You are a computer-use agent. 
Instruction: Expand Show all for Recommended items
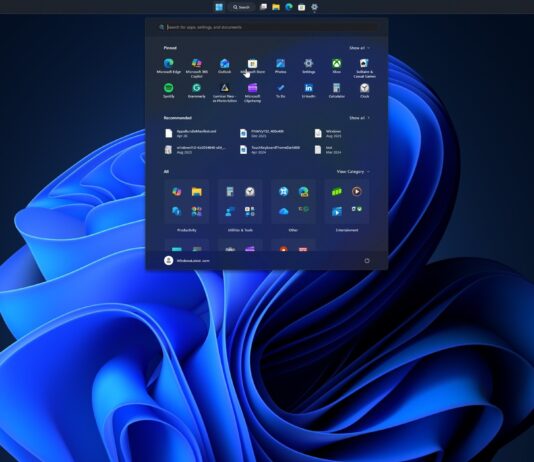(x=359, y=118)
